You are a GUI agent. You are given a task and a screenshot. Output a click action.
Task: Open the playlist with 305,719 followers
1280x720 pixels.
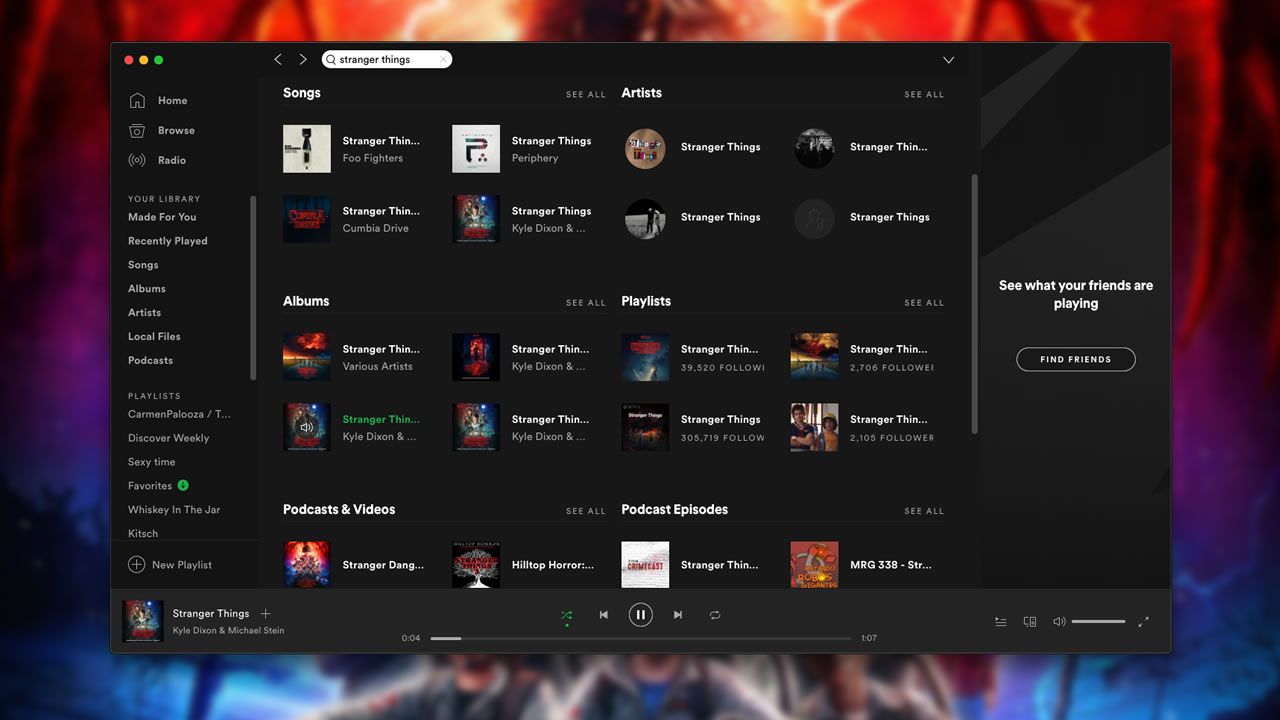645,427
